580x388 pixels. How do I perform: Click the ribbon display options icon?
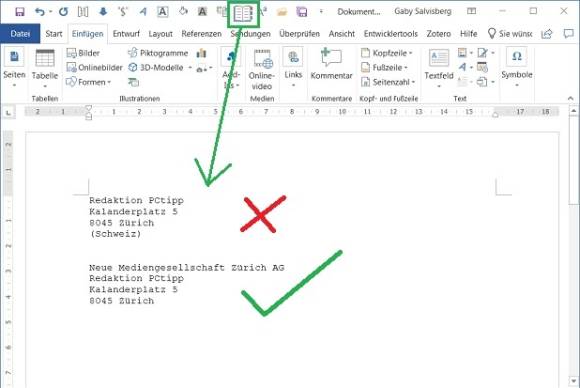[x=471, y=11]
